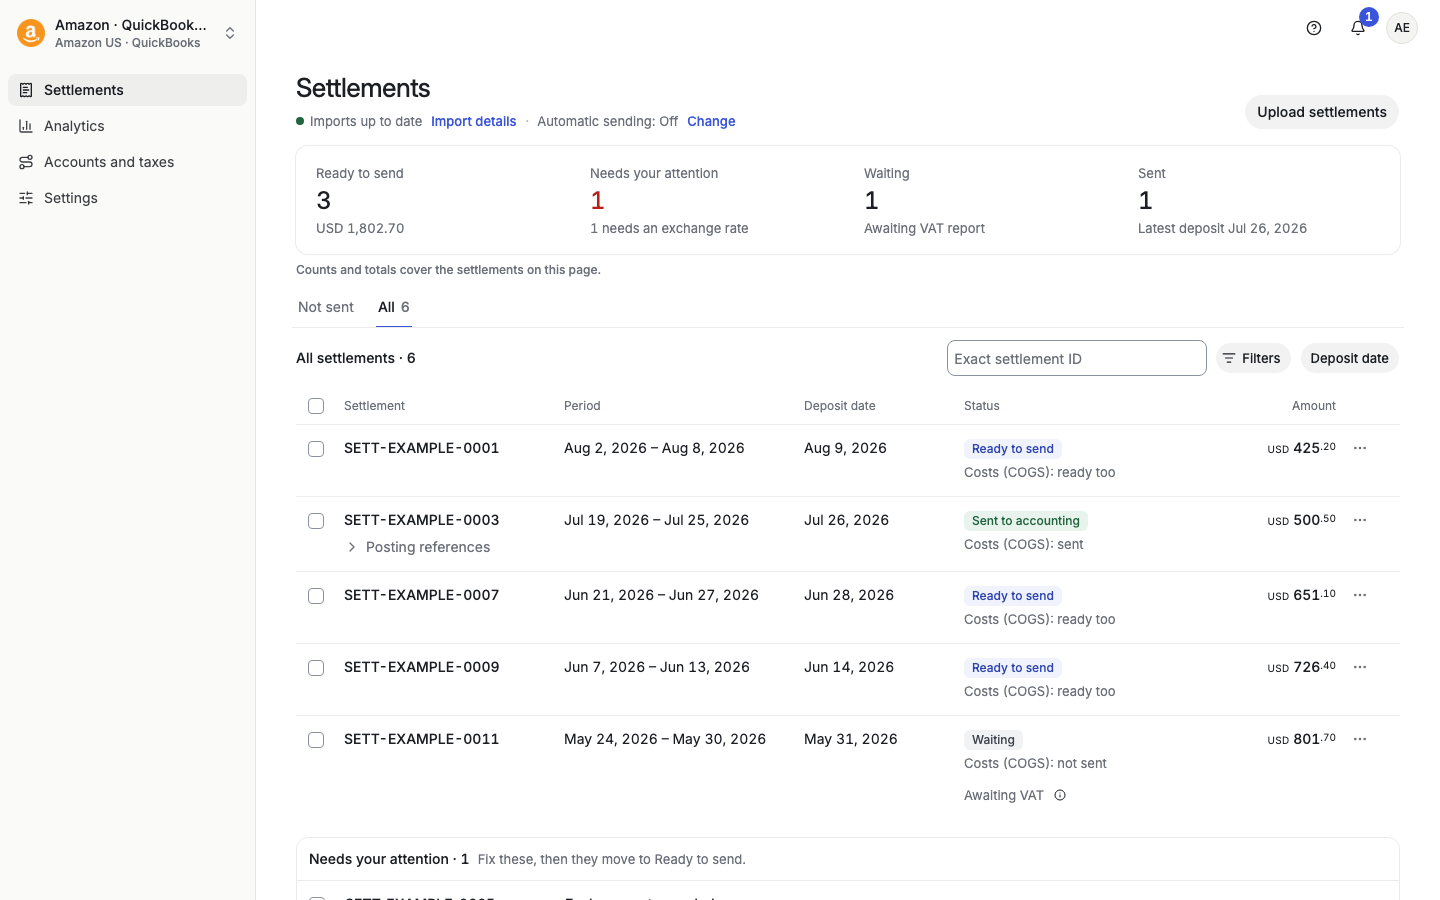
Task: Open more actions for SETT-EXAMPLE-0003
Action: click(x=1360, y=520)
